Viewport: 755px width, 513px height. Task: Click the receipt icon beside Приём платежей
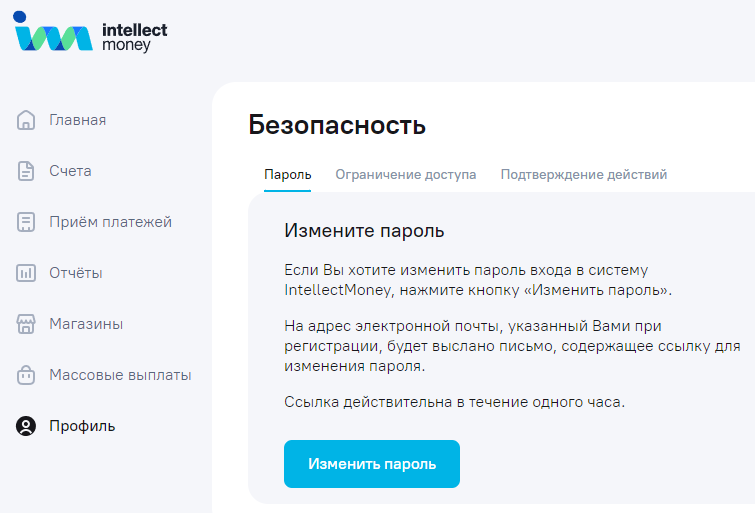click(x=26, y=223)
